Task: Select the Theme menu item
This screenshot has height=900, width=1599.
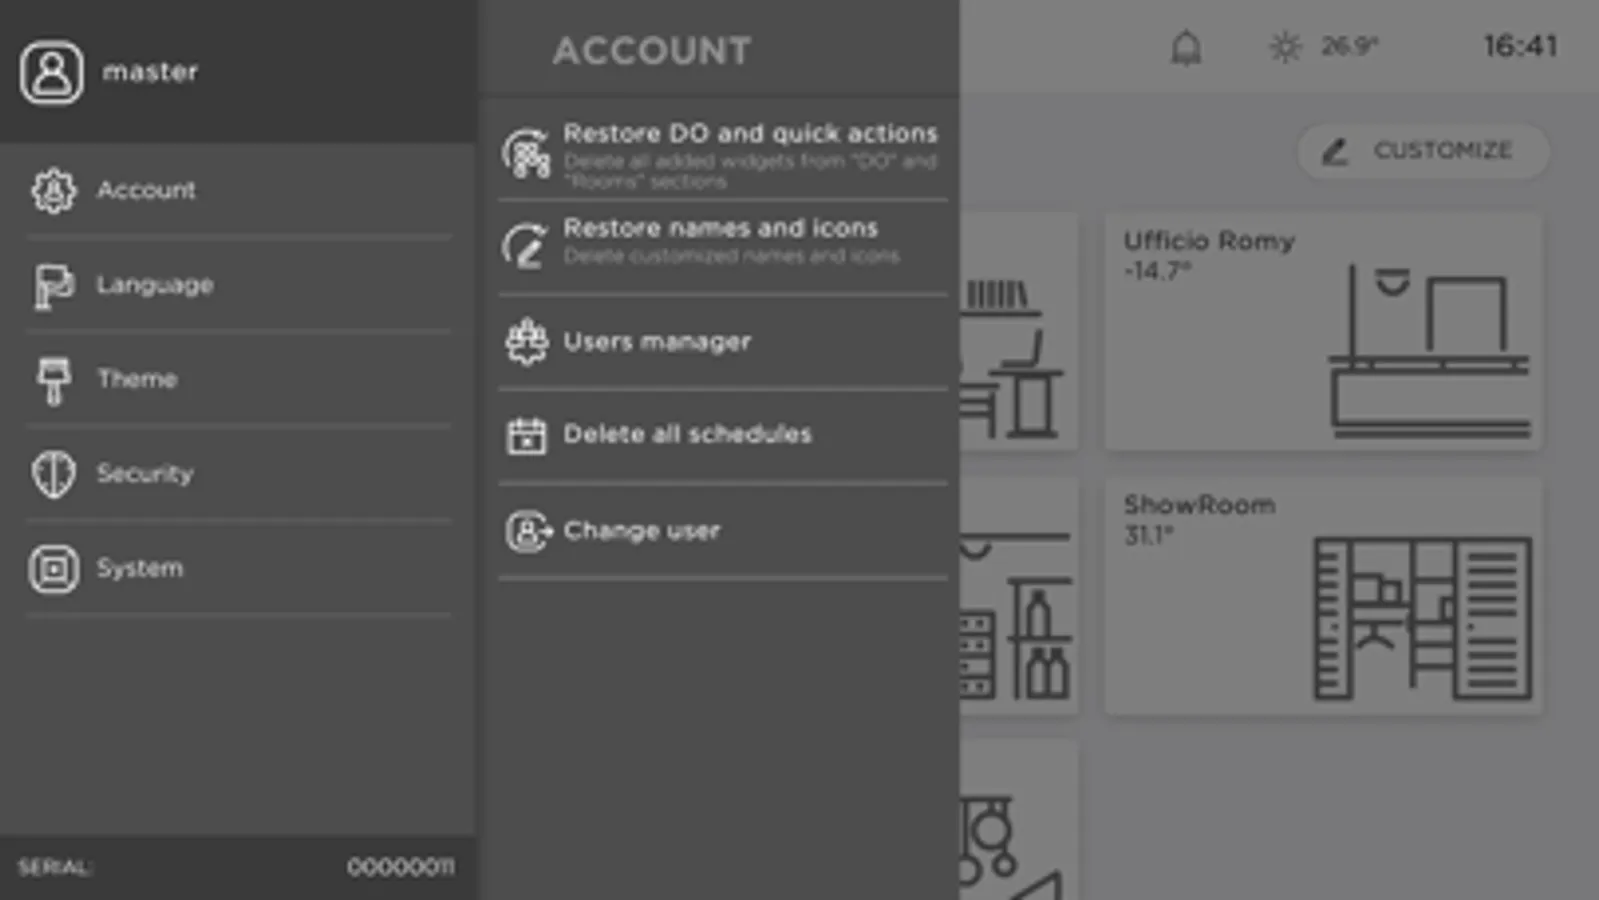Action: click(x=238, y=379)
